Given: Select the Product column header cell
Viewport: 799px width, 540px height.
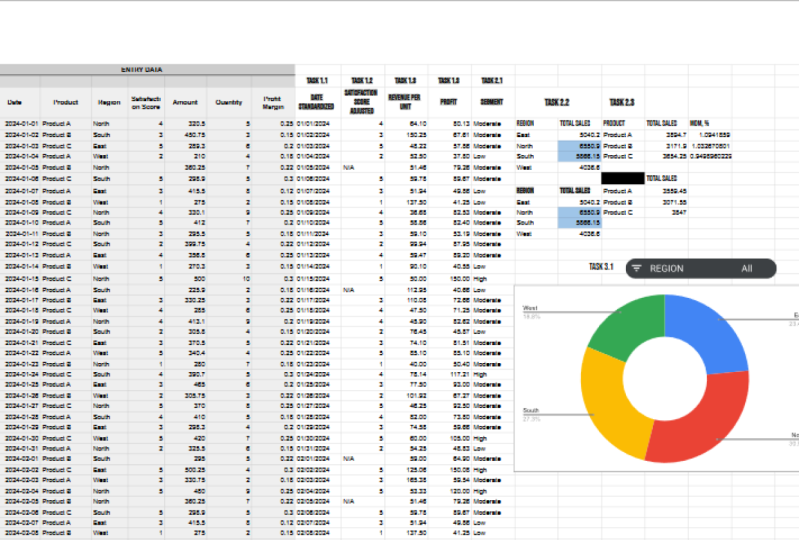Looking at the screenshot, I should [66, 102].
